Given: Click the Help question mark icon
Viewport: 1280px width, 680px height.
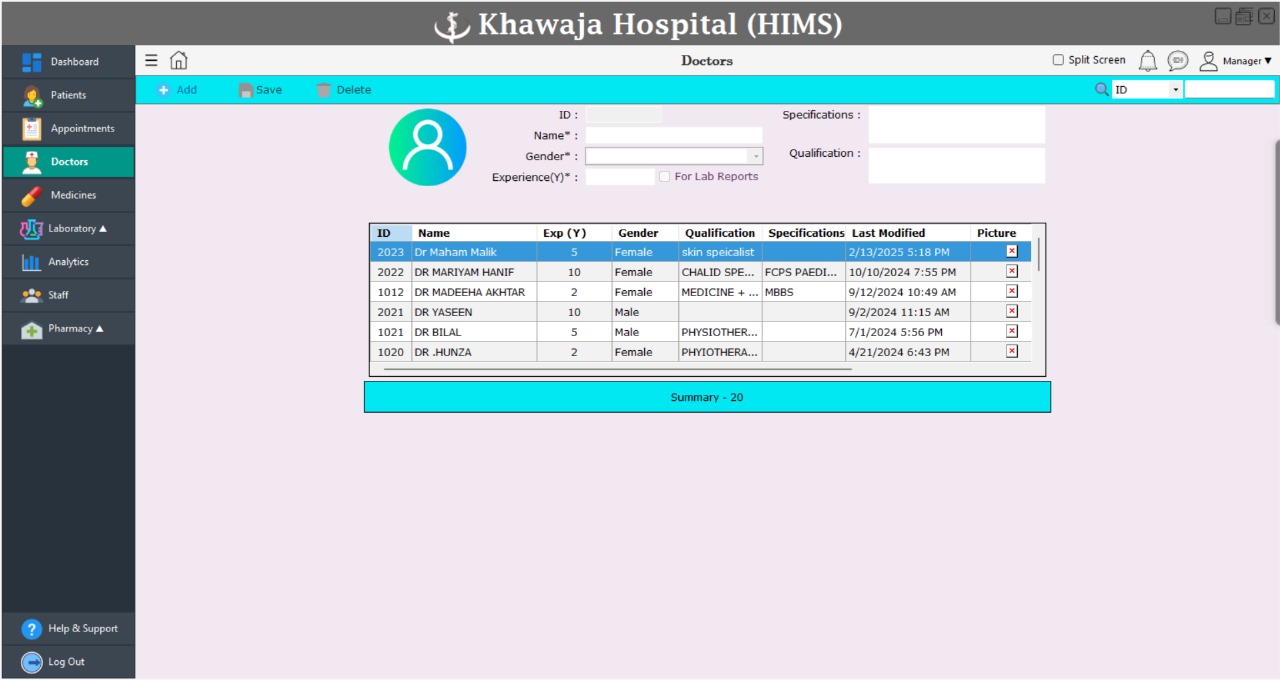Looking at the screenshot, I should pos(32,629).
